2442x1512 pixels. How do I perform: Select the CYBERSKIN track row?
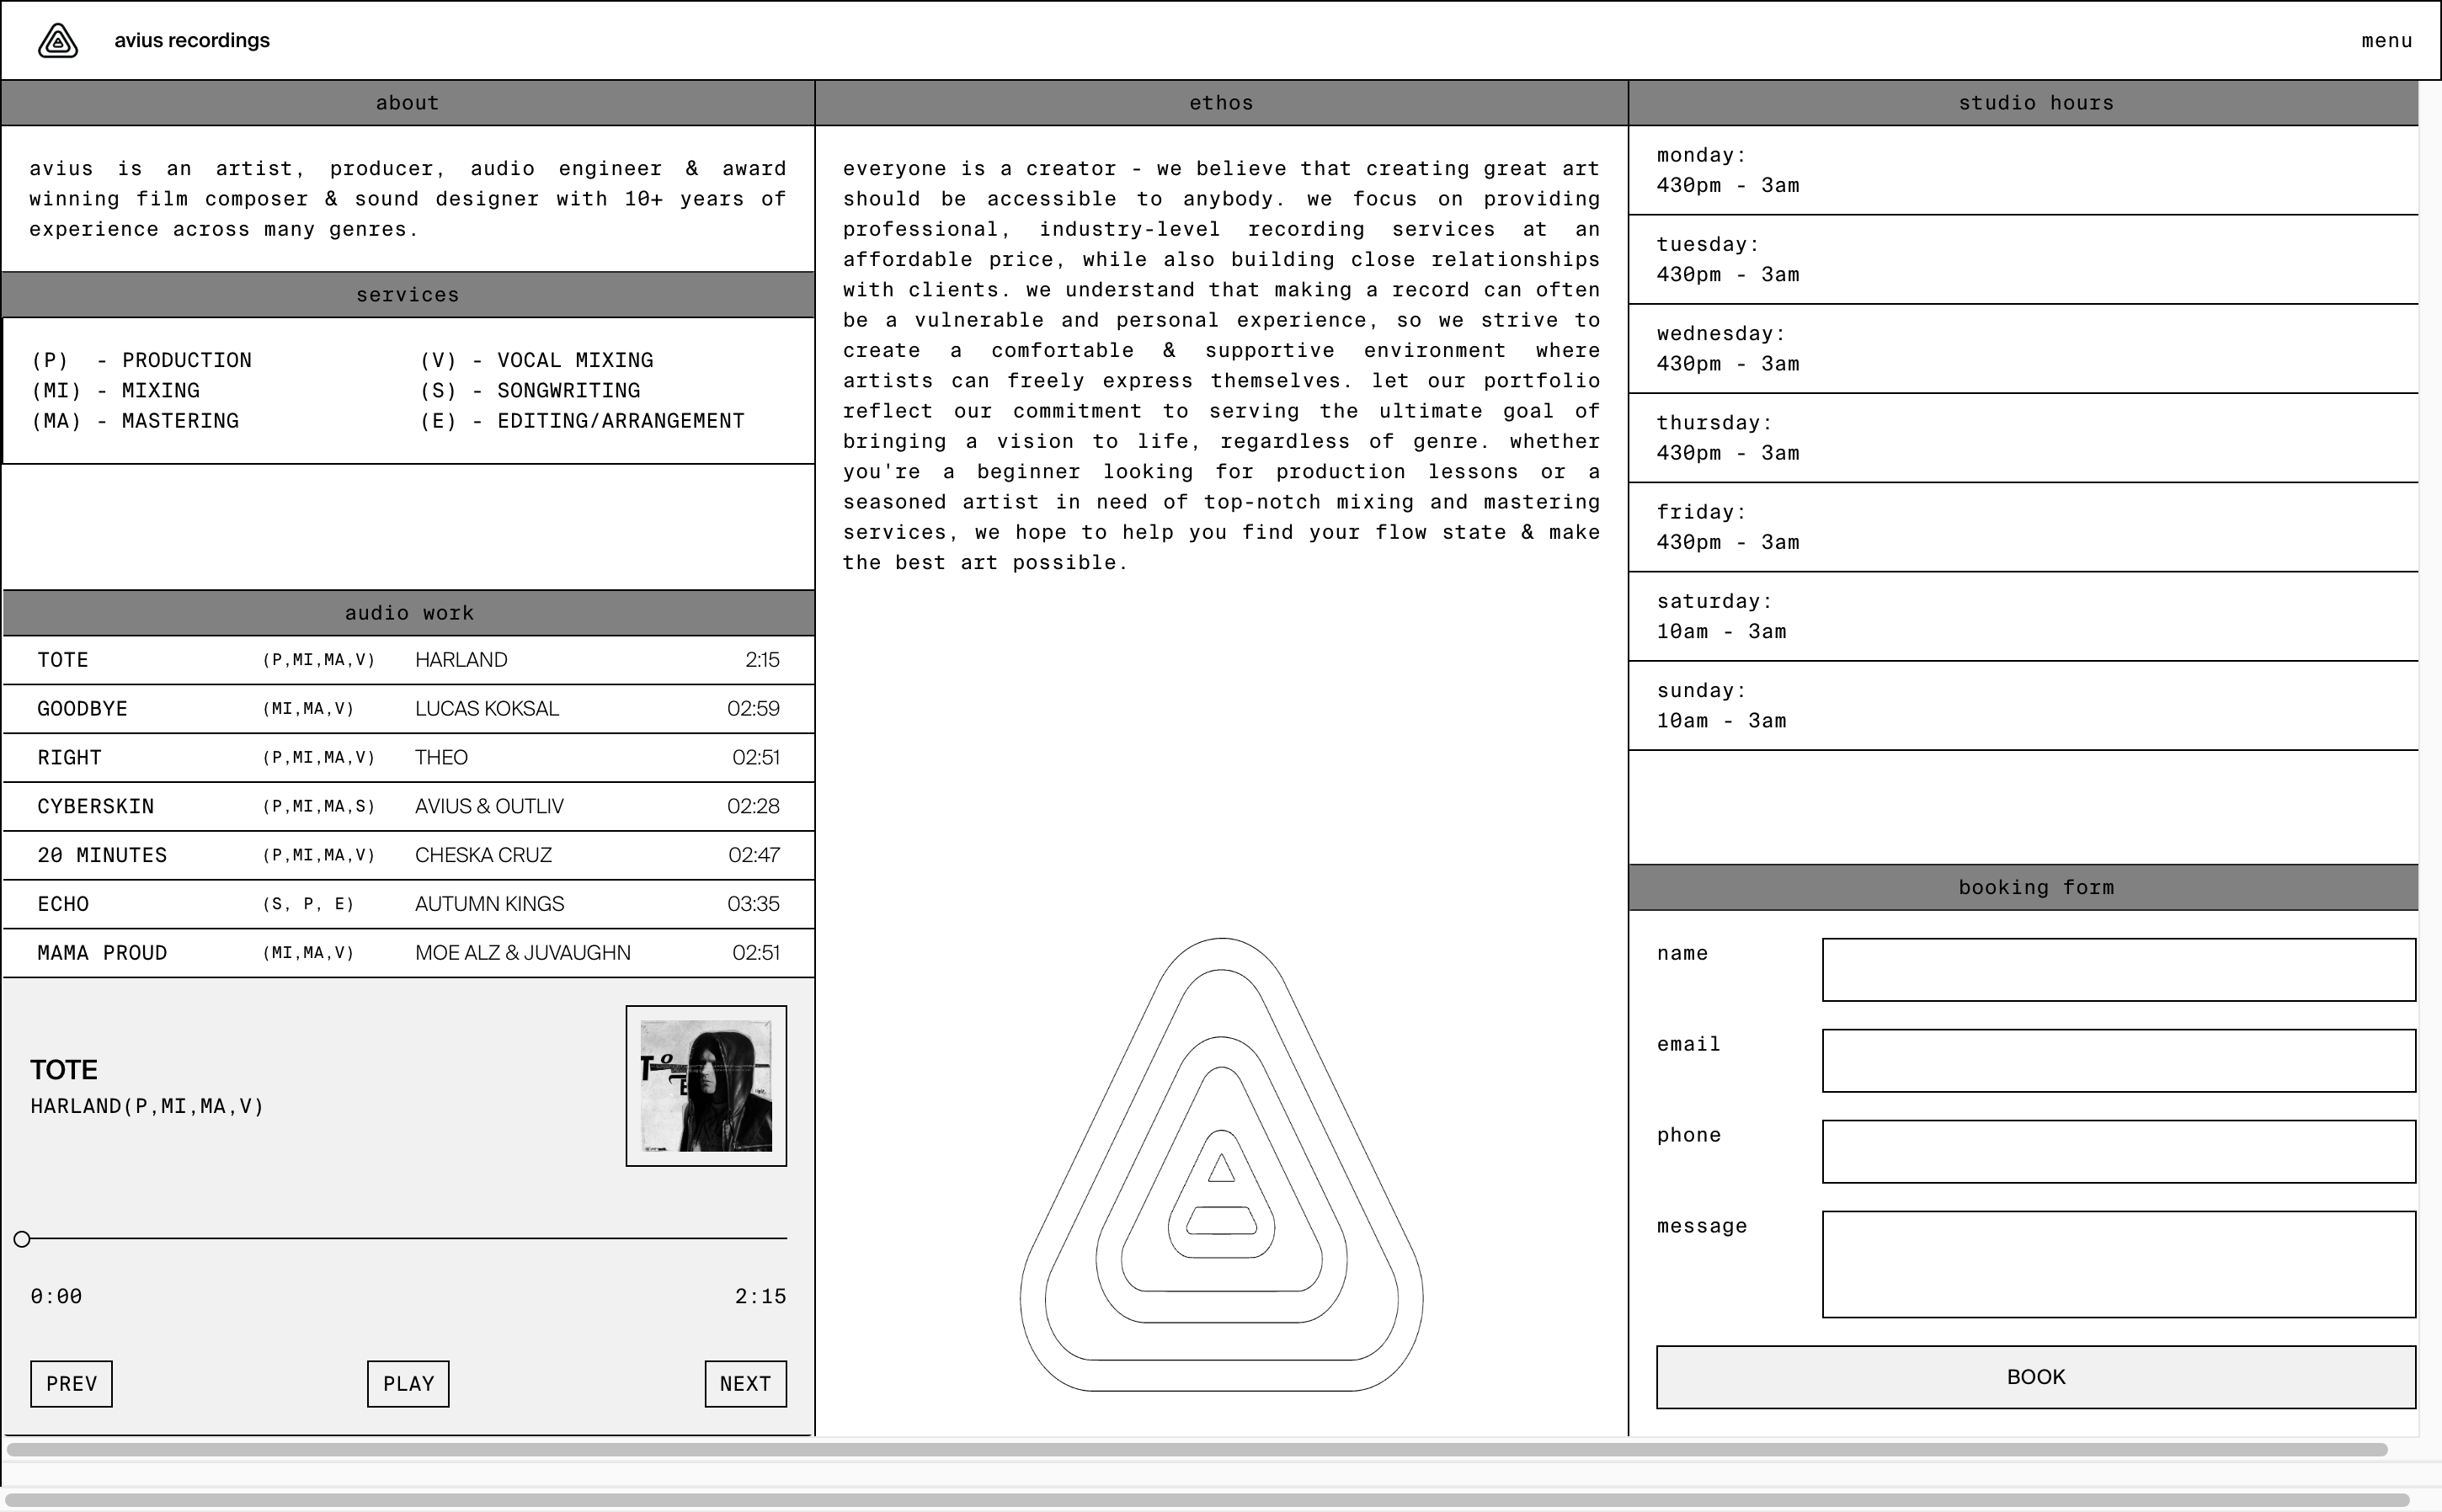pos(409,807)
